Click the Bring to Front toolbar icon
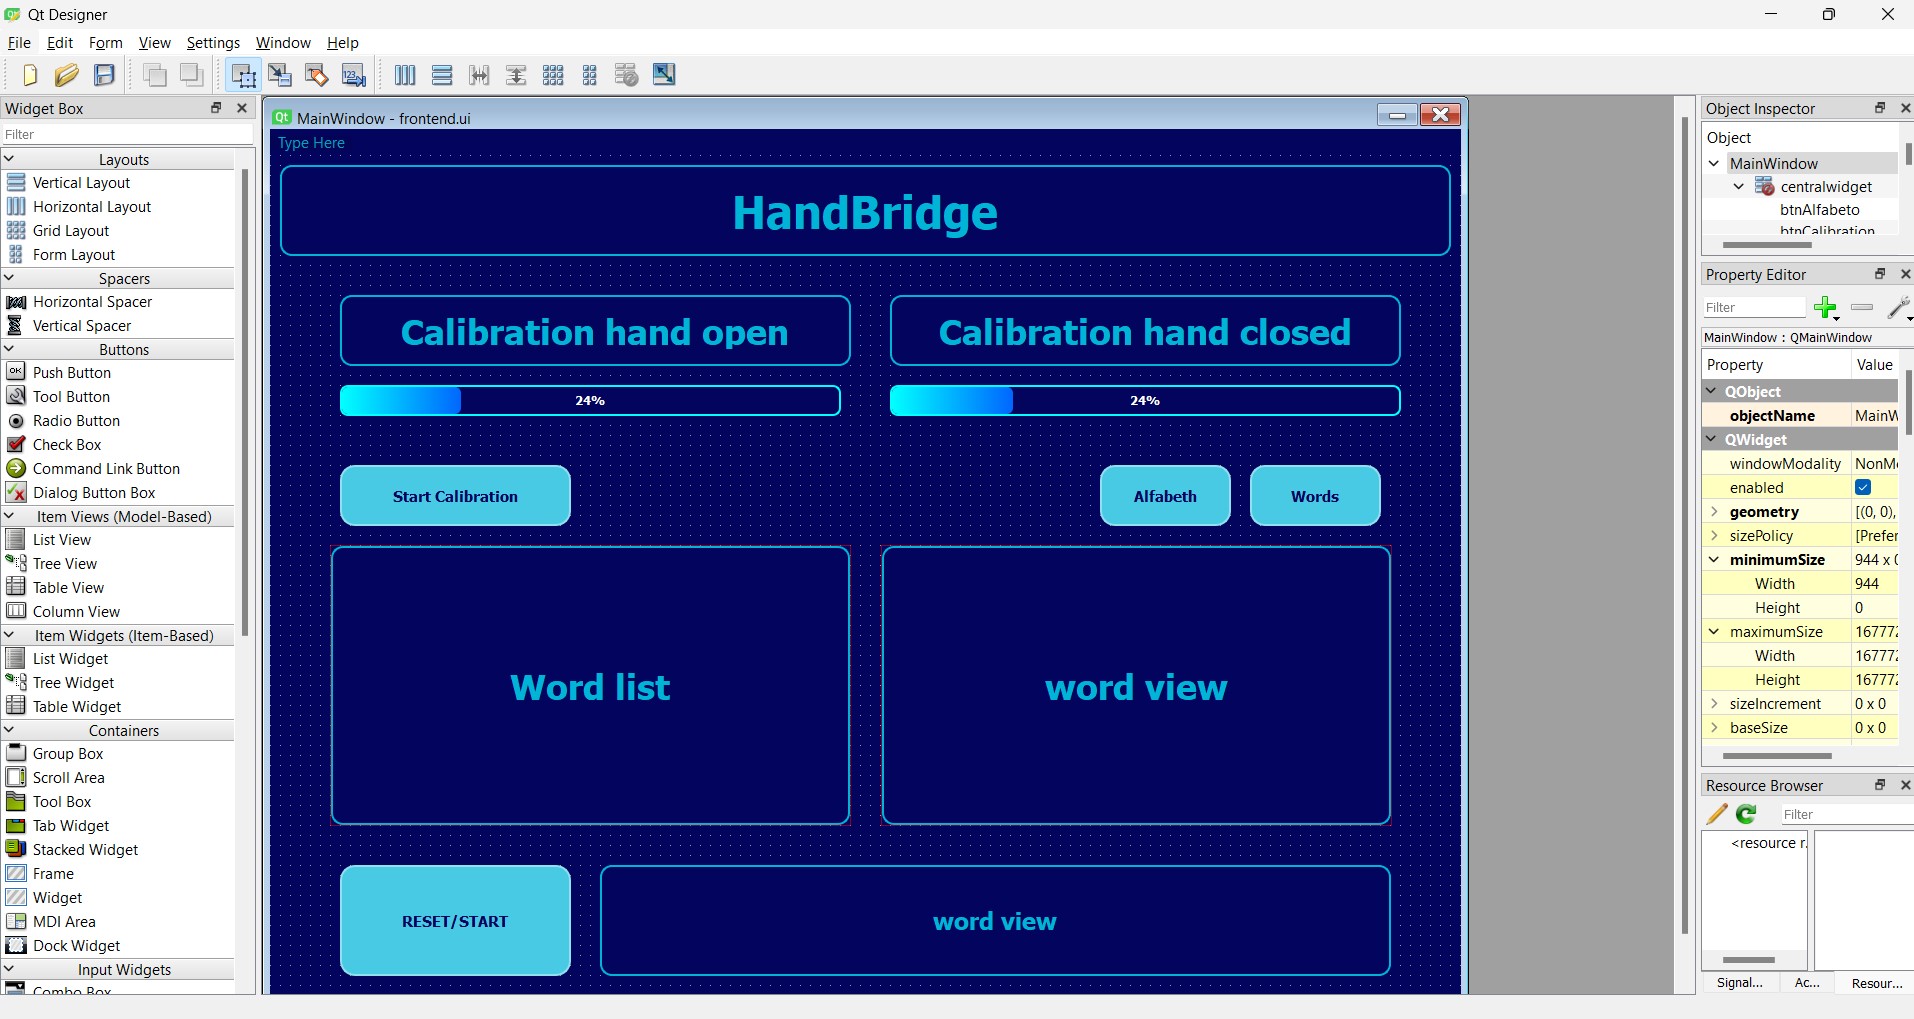 pos(192,75)
